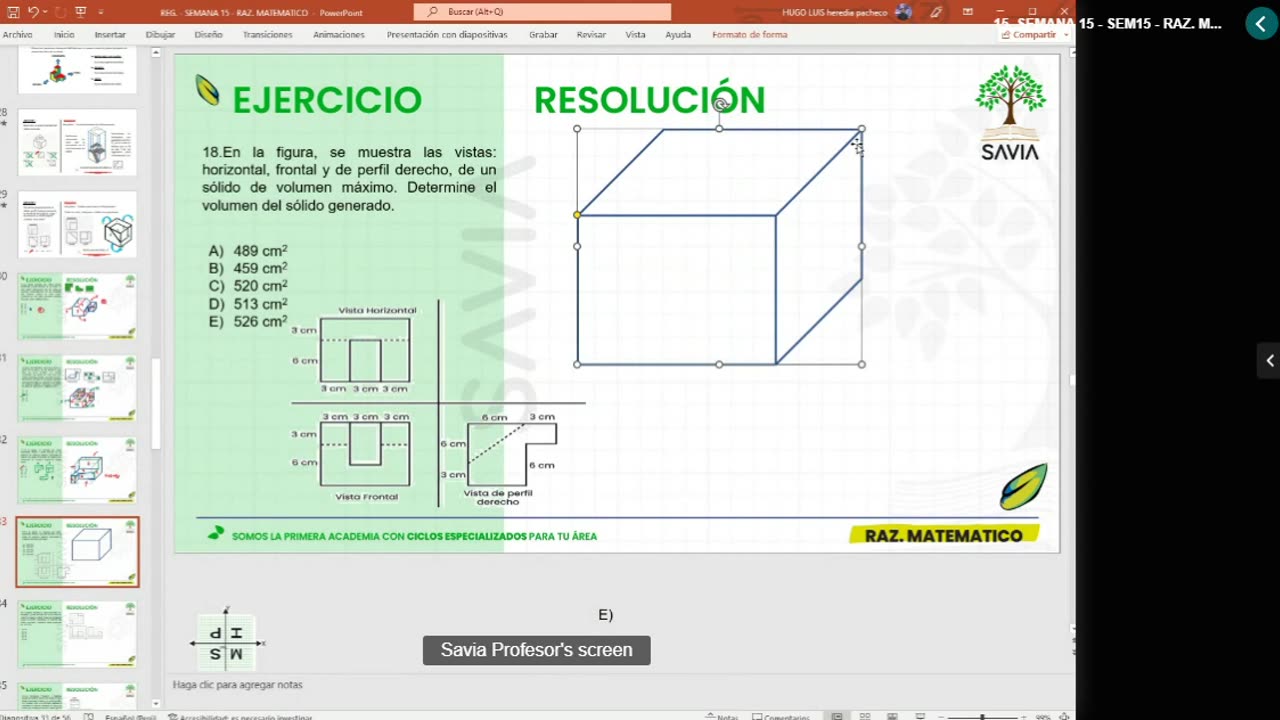The height and width of the screenshot is (720, 1280).
Task: Click the bottom-right resize handle of the cube
Action: pyautogui.click(x=862, y=364)
